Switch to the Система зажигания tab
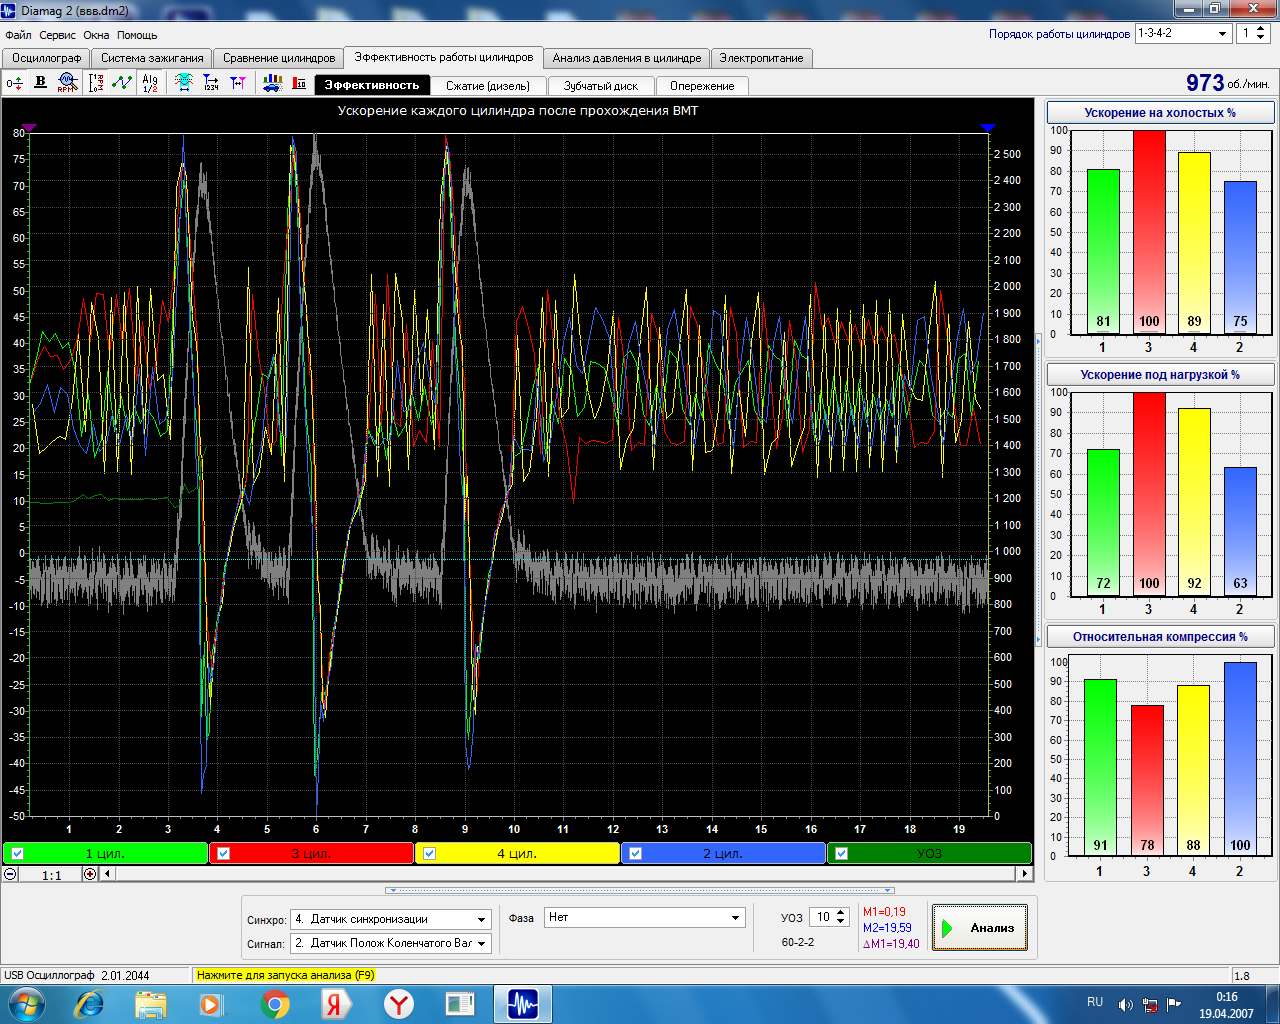This screenshot has height=1024, width=1280. pos(152,58)
